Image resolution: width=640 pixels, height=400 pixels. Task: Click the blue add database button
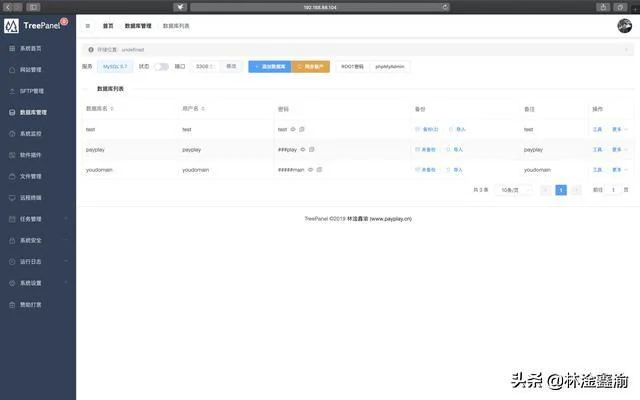[270, 67]
